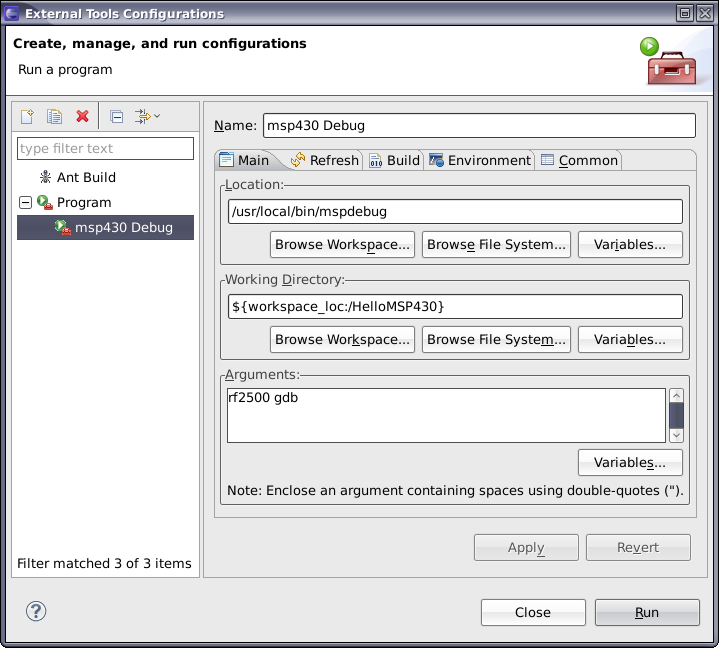Open Variables for Arguments
The height and width of the screenshot is (648, 719).
point(631,463)
